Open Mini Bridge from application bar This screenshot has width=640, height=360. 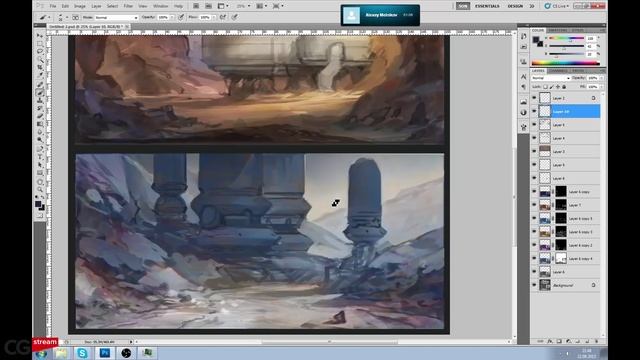click(x=208, y=6)
